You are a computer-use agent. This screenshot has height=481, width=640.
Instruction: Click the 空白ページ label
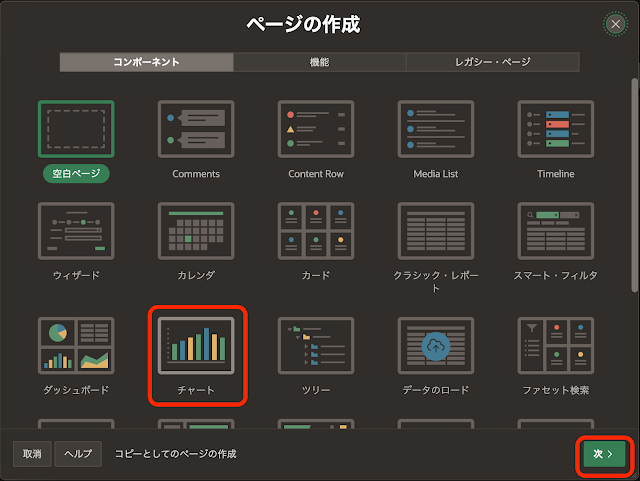pyautogui.click(x=76, y=174)
